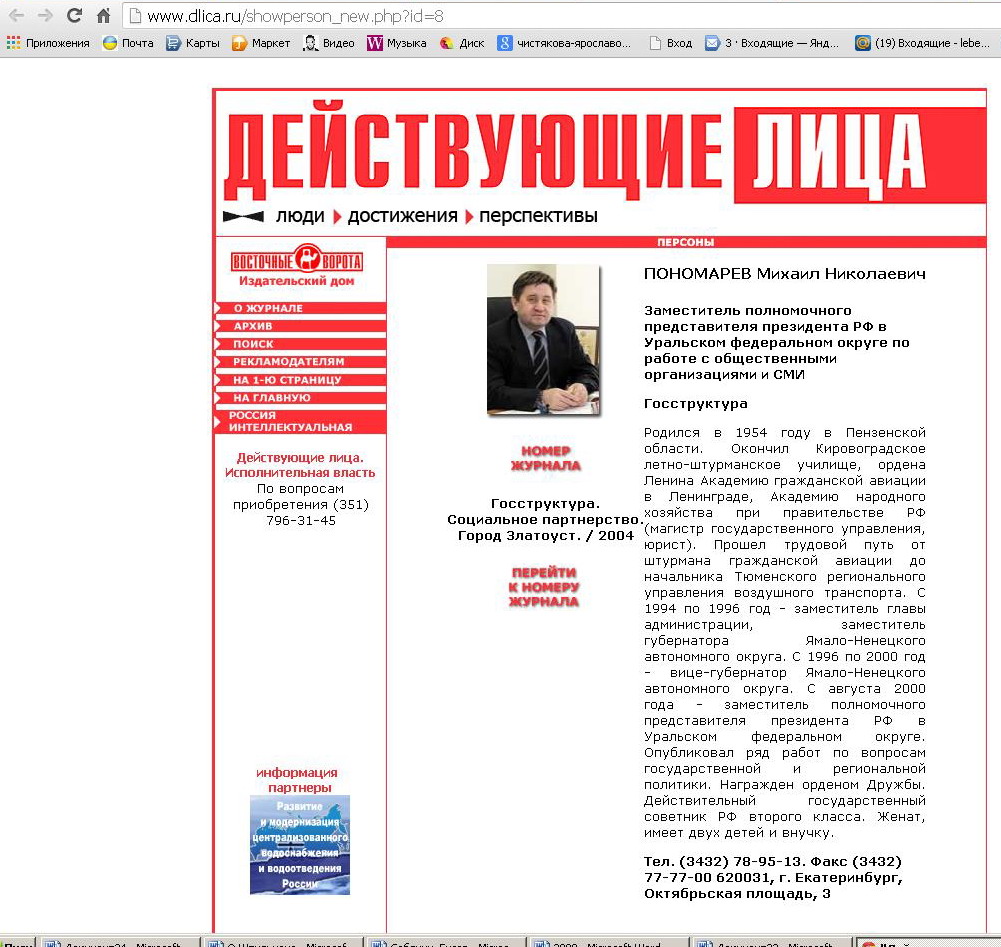This screenshot has width=1001, height=947.
Task: Click the issue title Город Златоуст. / 2004
Action: pos(545,536)
